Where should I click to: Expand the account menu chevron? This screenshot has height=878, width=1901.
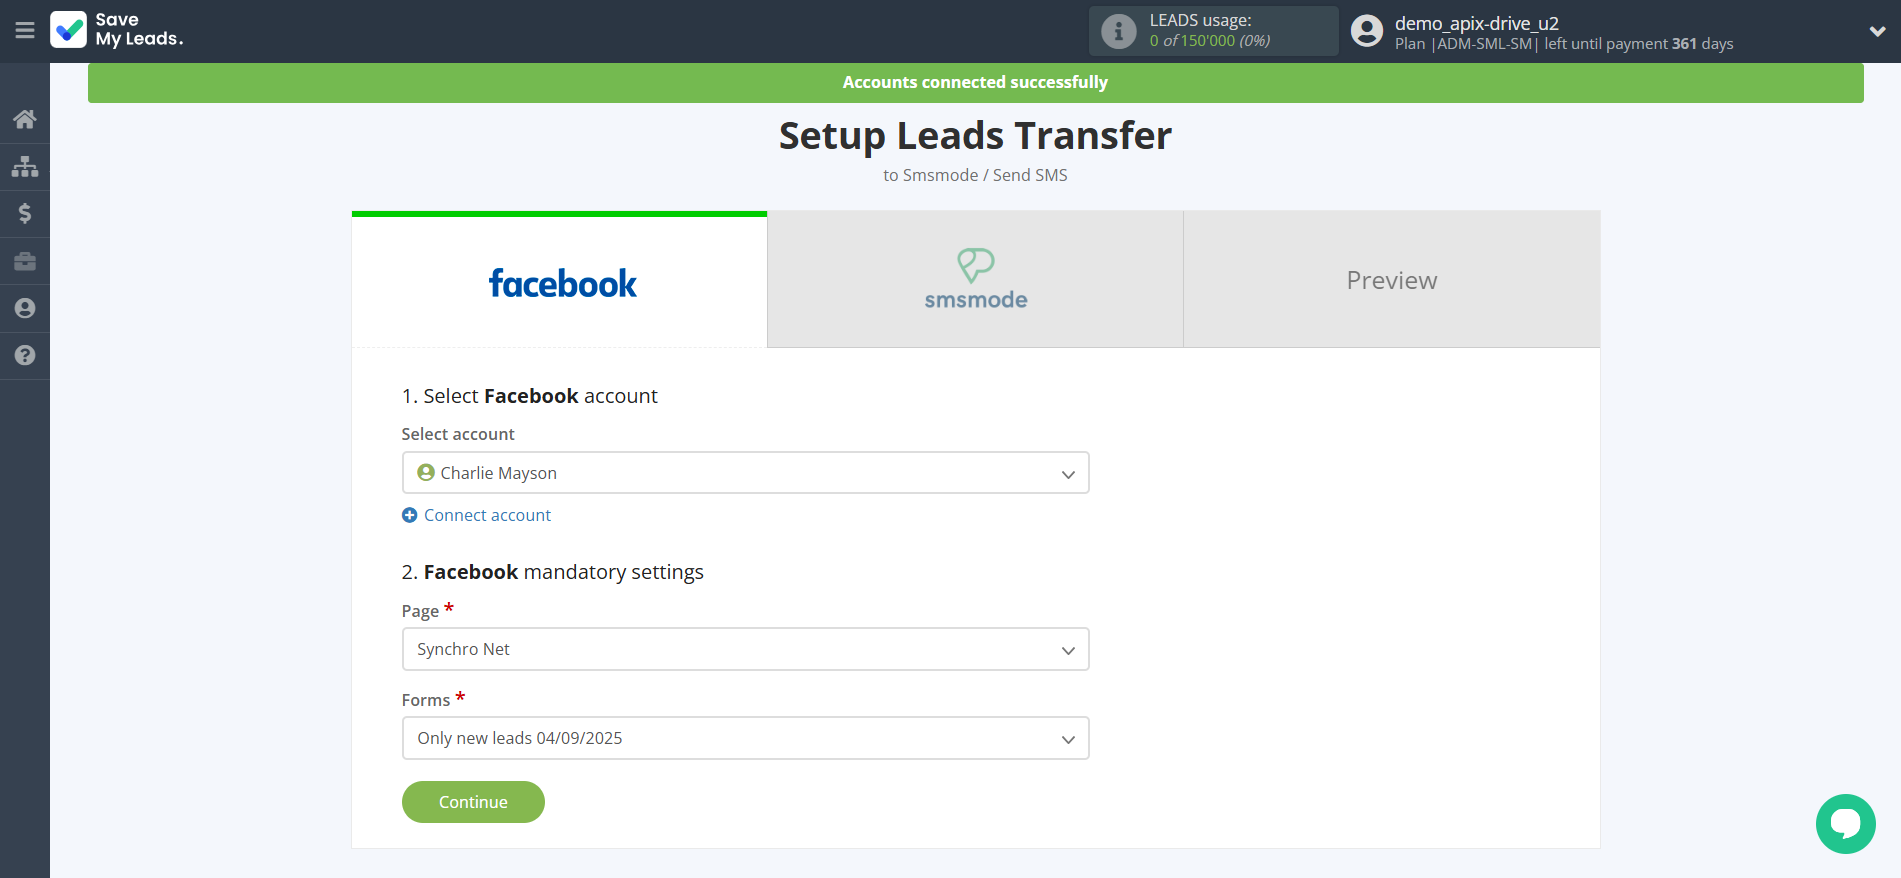click(x=1877, y=31)
